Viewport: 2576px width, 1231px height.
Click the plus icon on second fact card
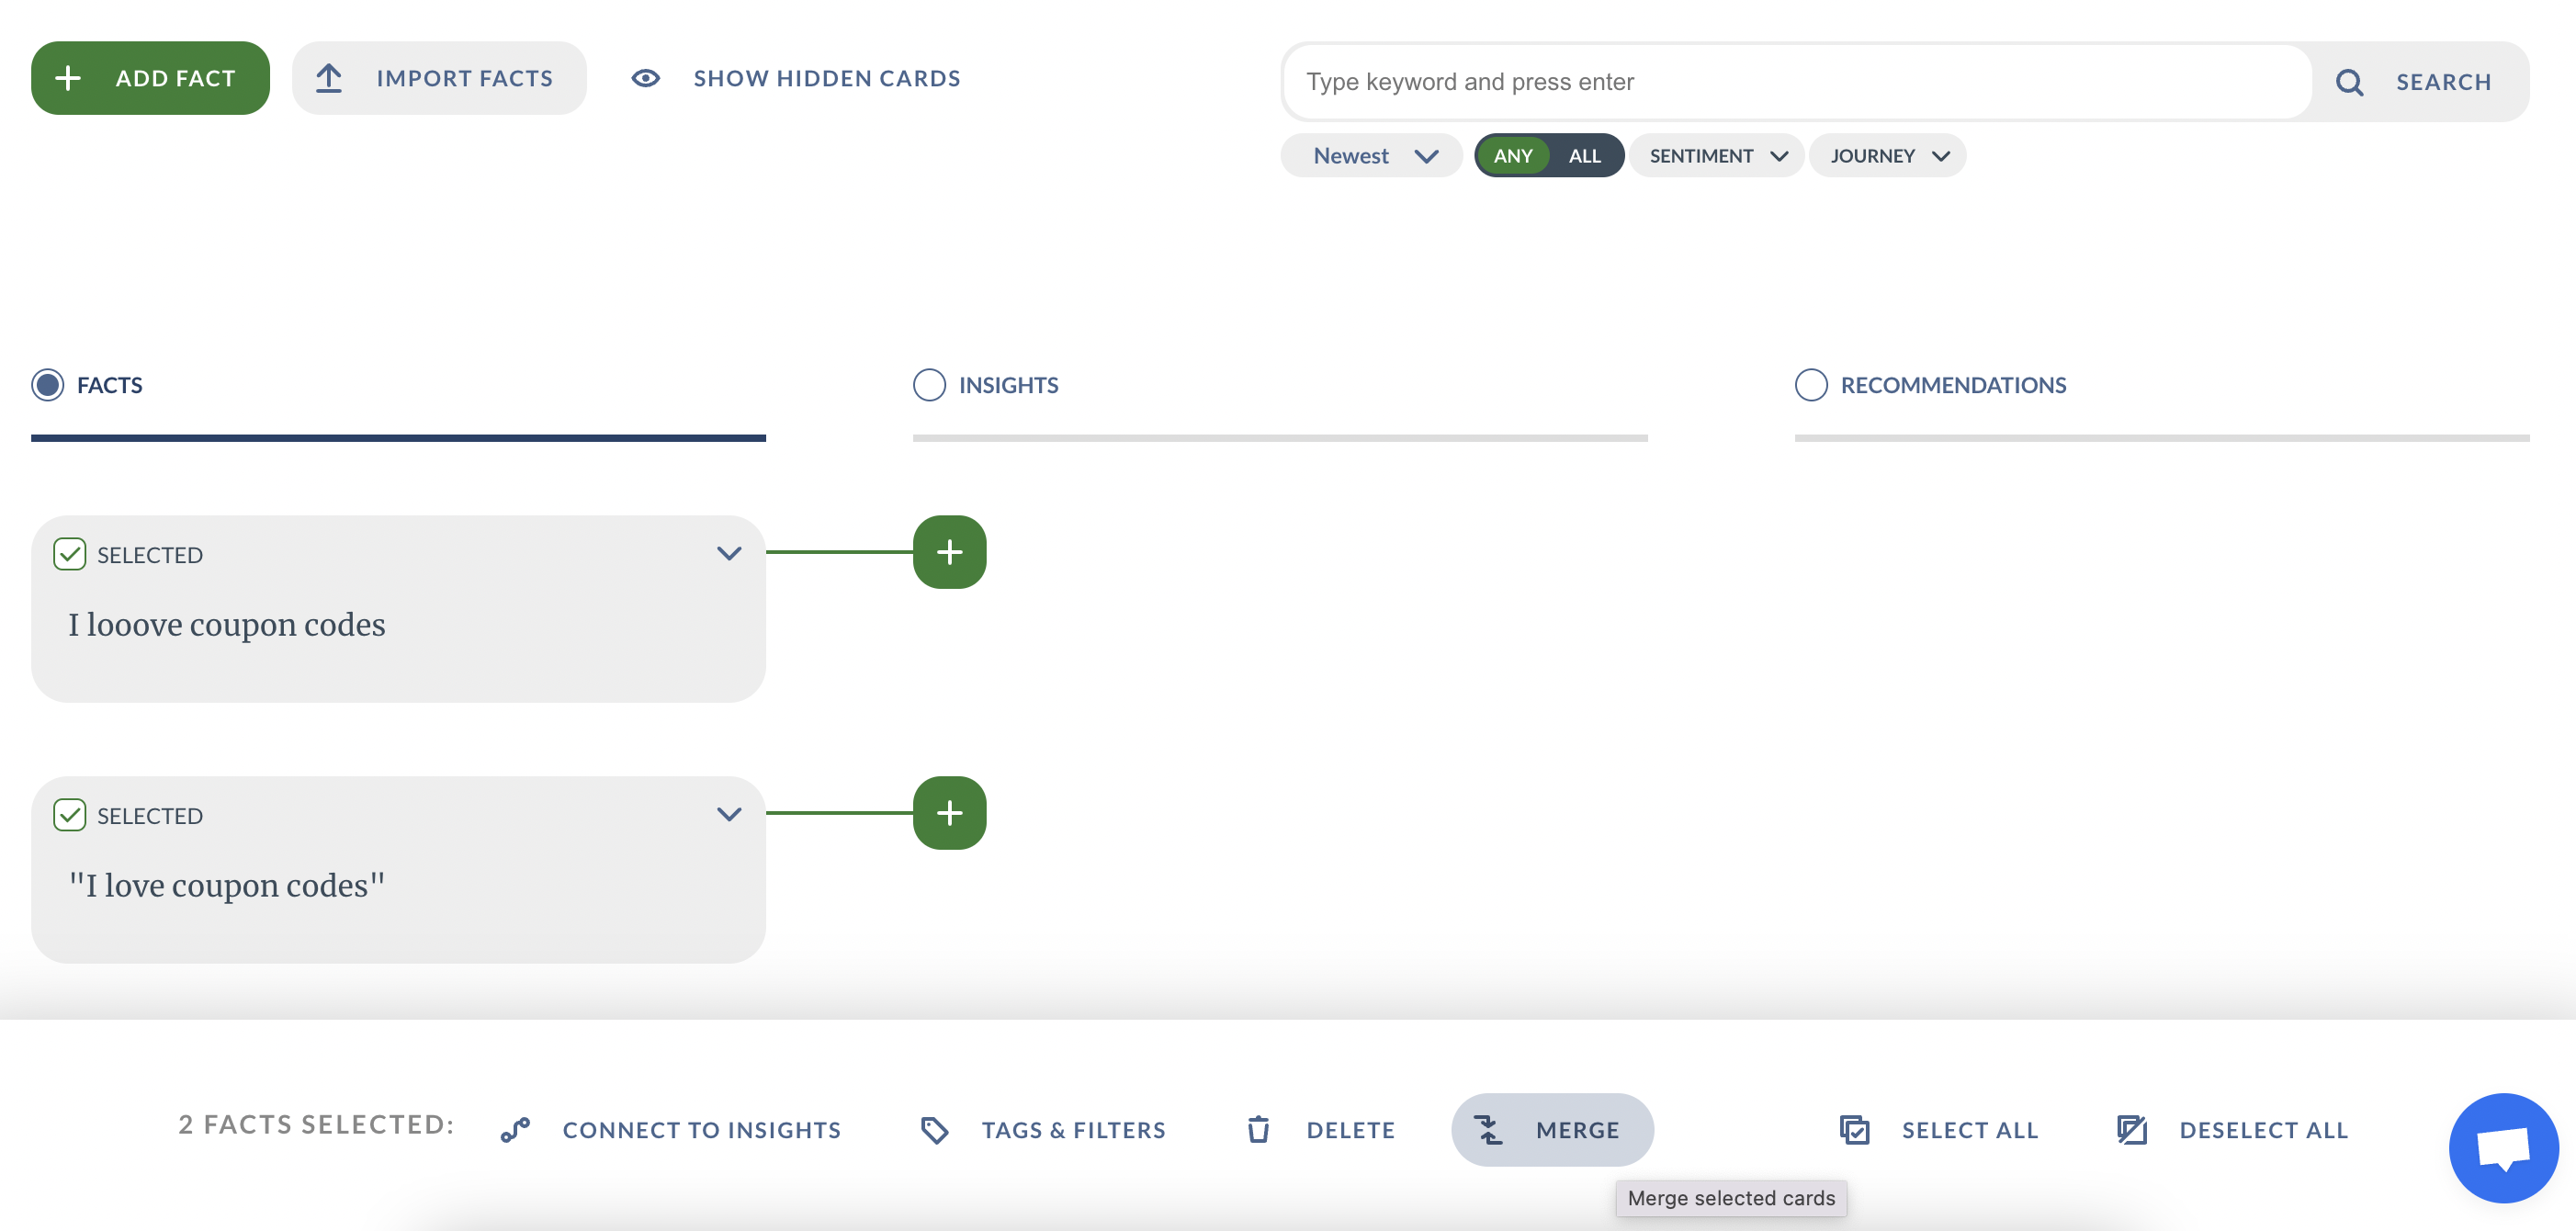click(x=950, y=812)
